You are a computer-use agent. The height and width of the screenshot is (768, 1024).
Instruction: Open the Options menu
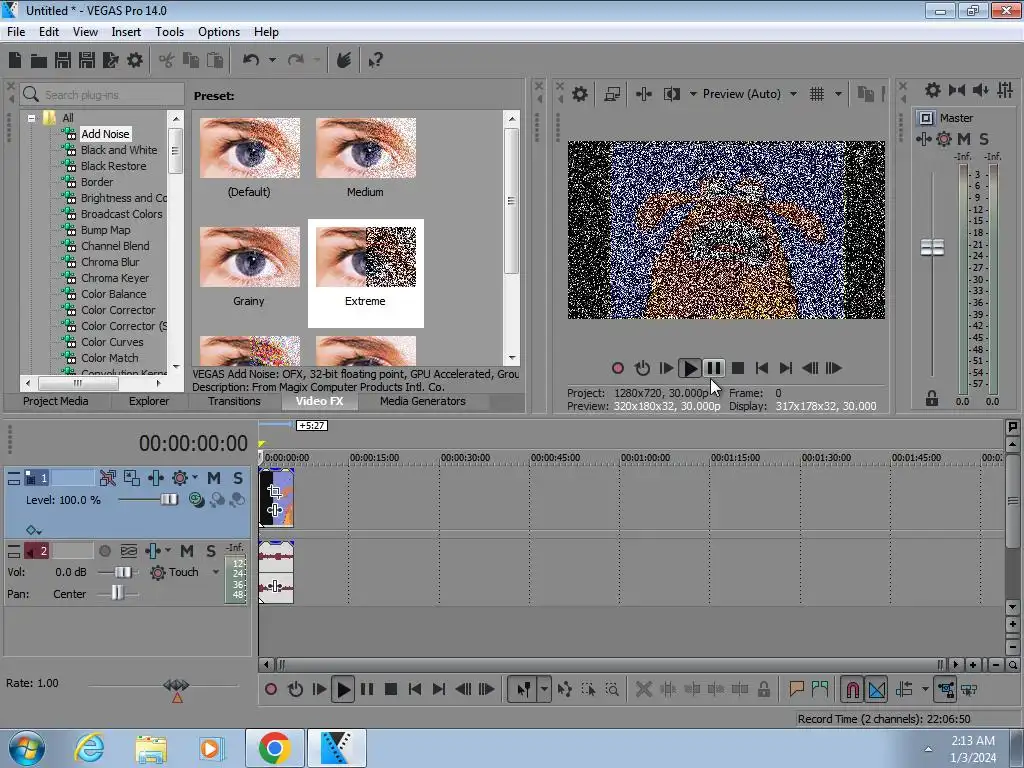pos(219,32)
